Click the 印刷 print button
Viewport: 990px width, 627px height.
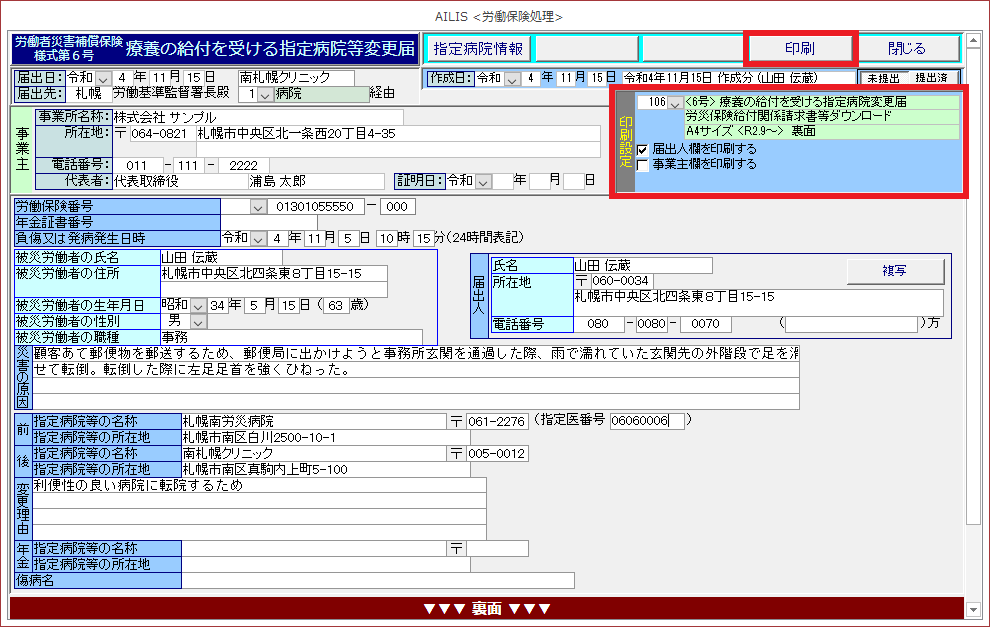(x=799, y=48)
